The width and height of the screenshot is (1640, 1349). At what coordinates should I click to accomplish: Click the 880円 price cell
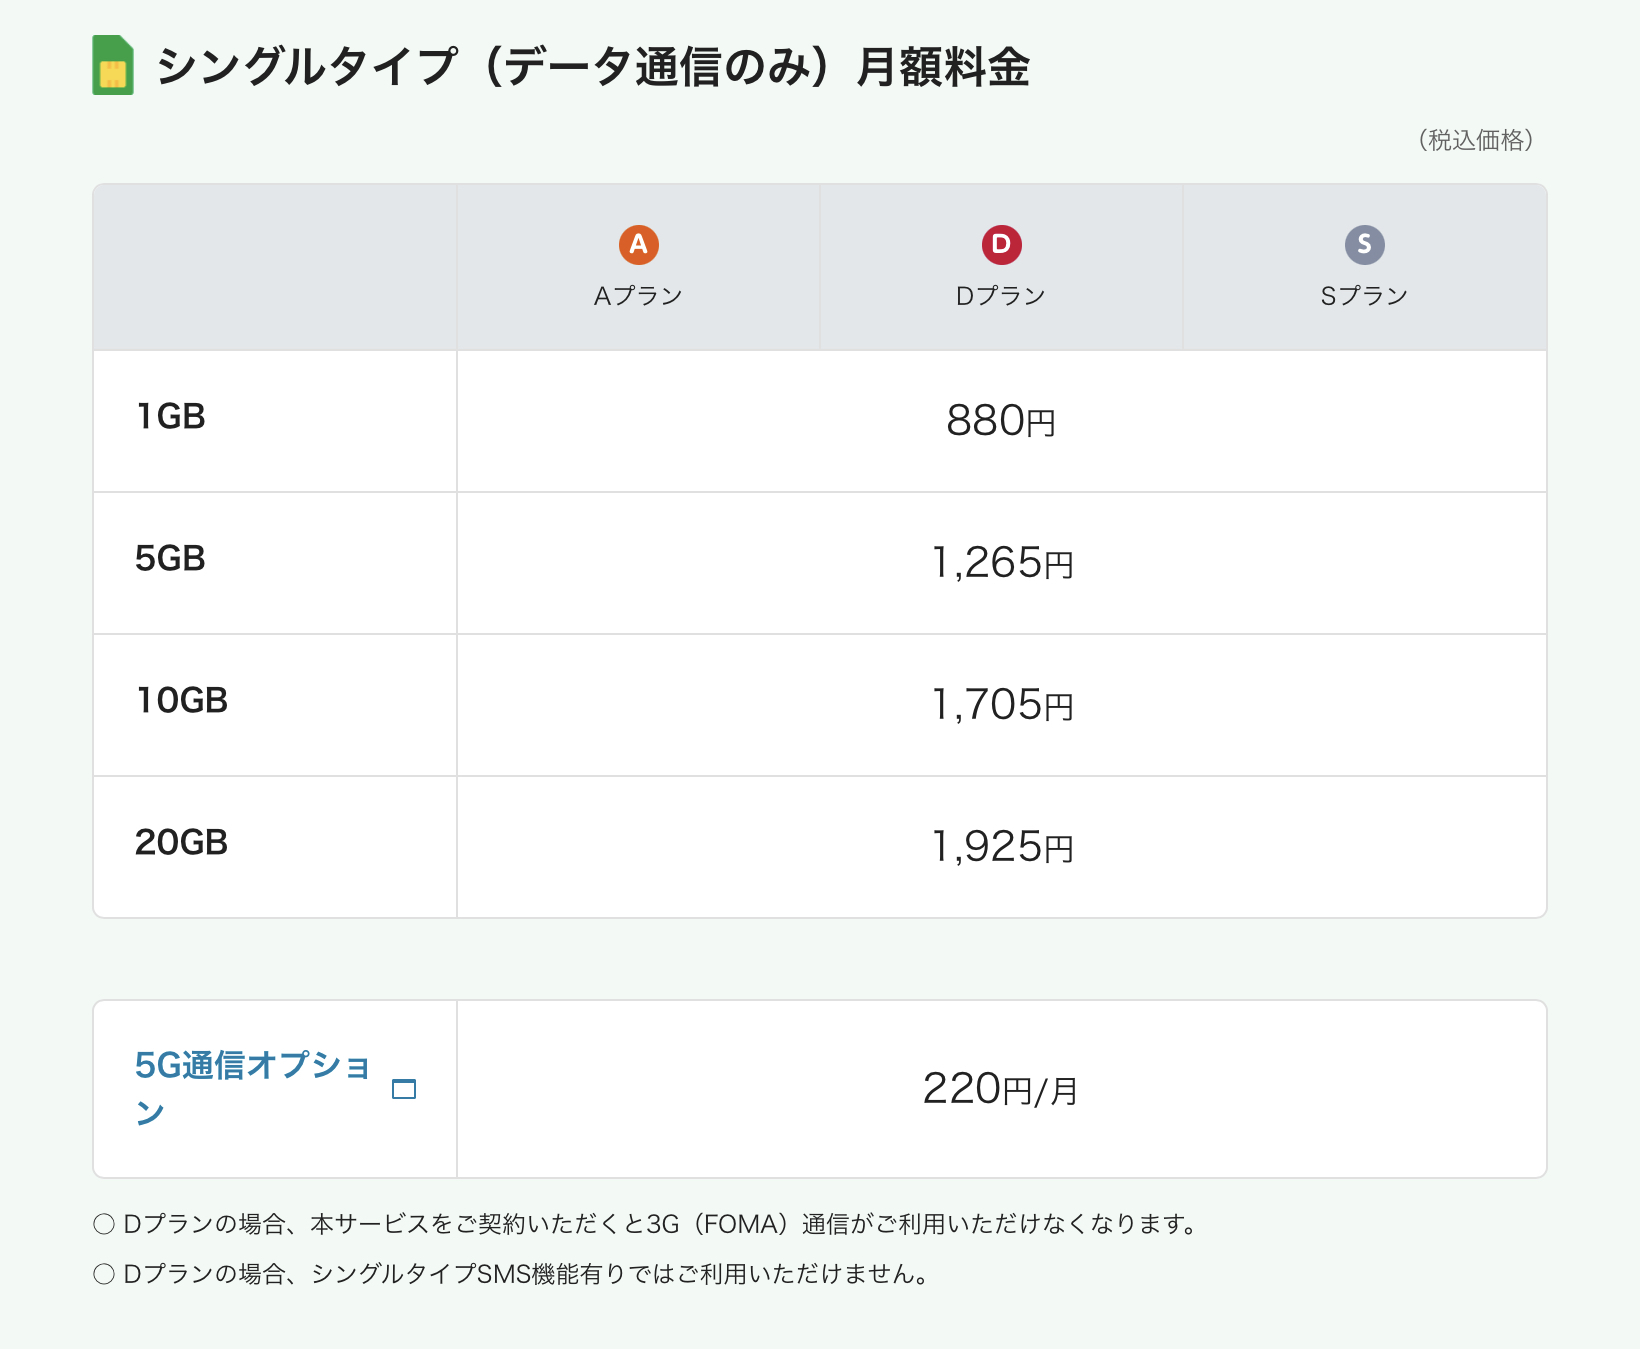[1001, 421]
